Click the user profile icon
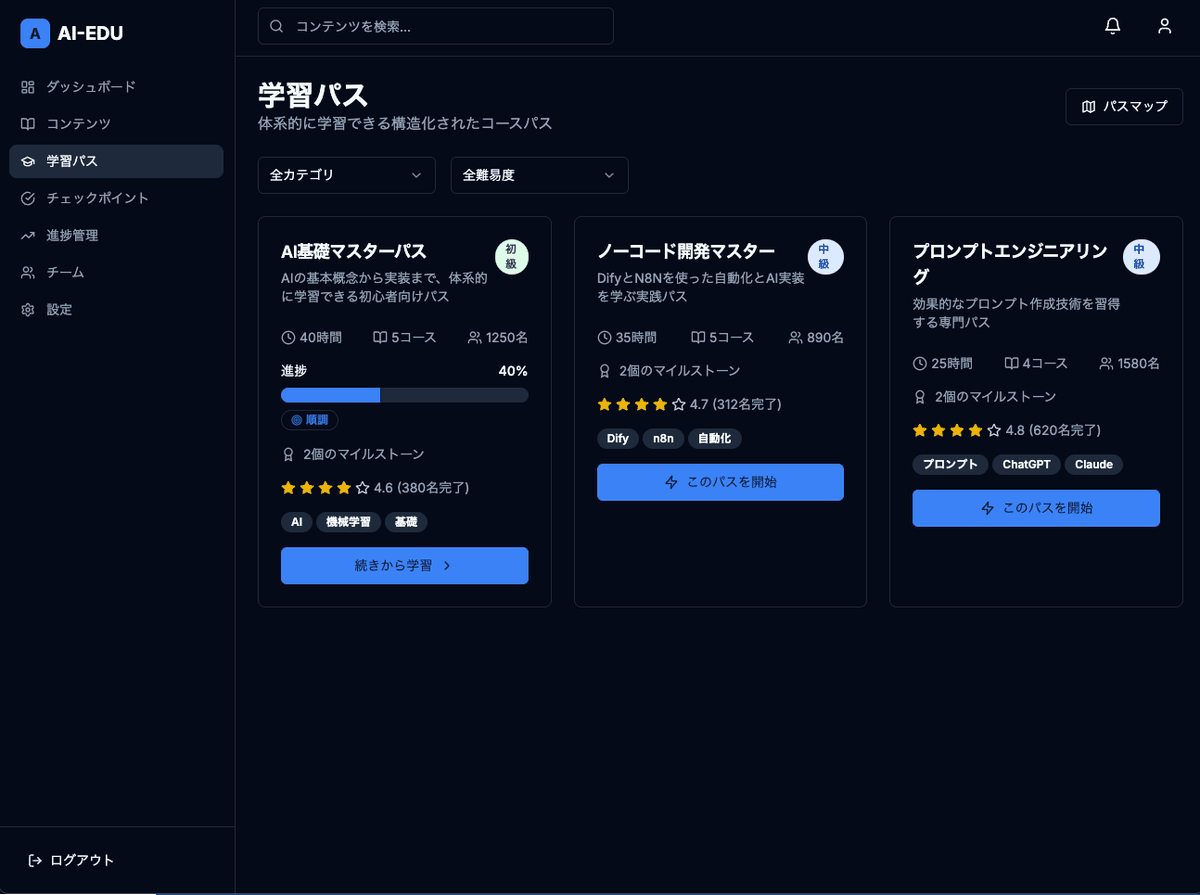The height and width of the screenshot is (895, 1200). click(1164, 26)
